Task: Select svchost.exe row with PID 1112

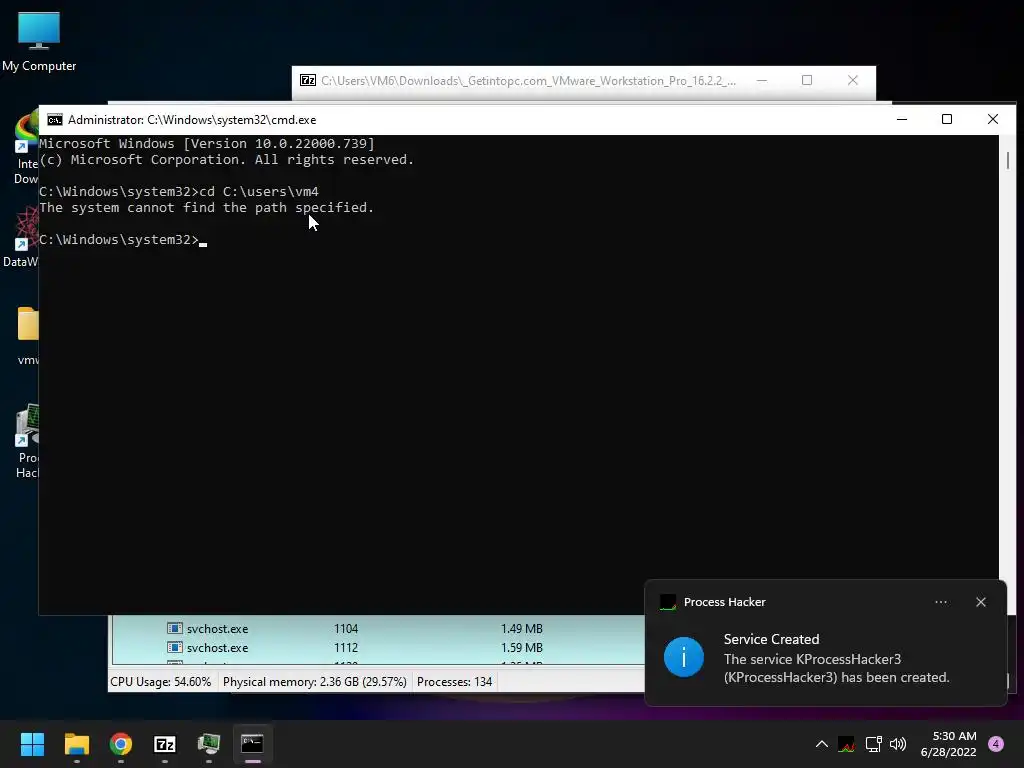Action: point(377,648)
